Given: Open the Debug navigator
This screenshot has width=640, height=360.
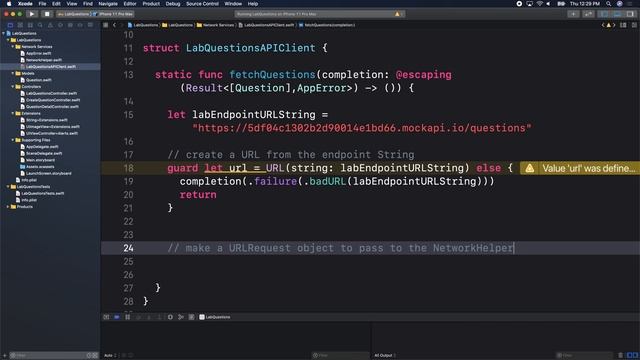Looking at the screenshot, I should pos(70,25).
